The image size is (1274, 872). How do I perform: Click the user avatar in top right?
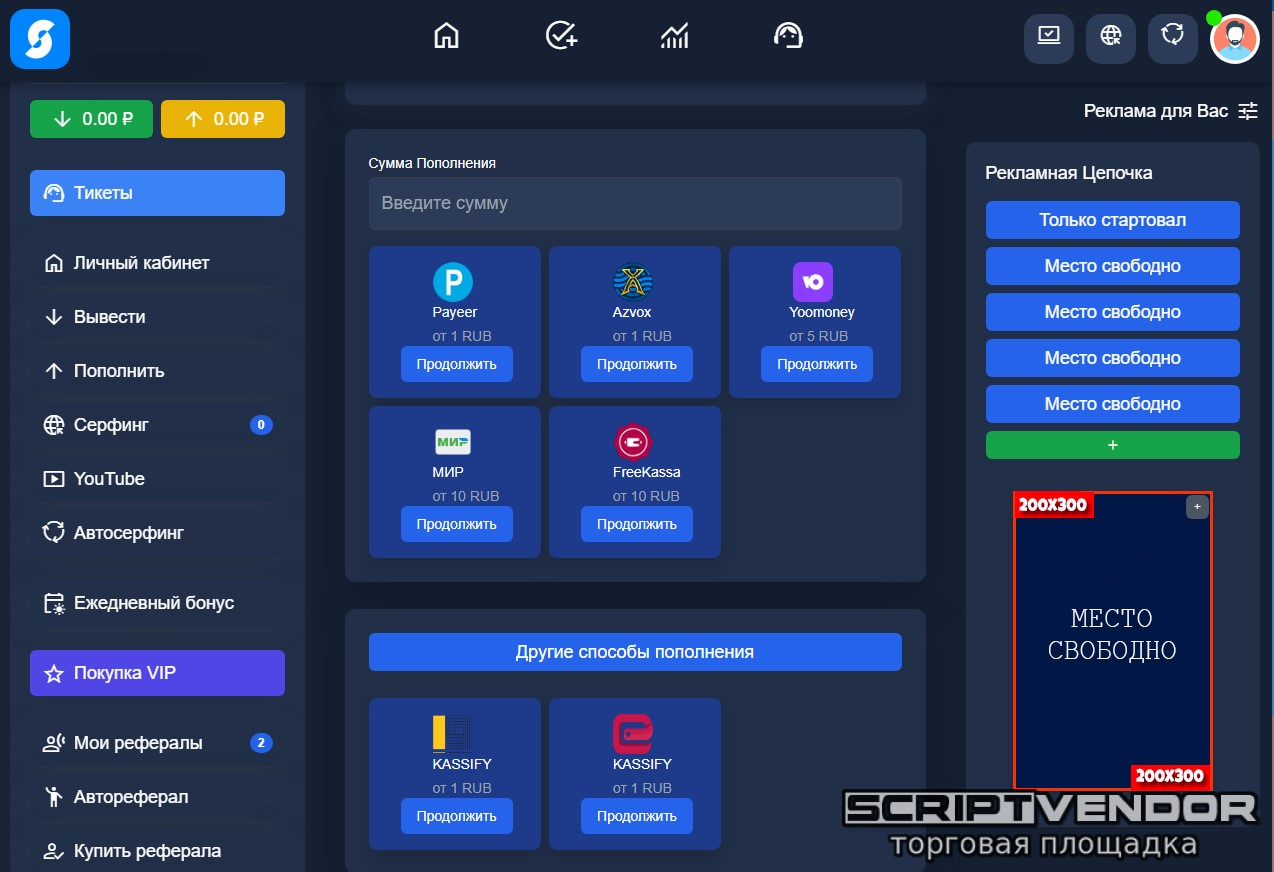(x=1235, y=39)
